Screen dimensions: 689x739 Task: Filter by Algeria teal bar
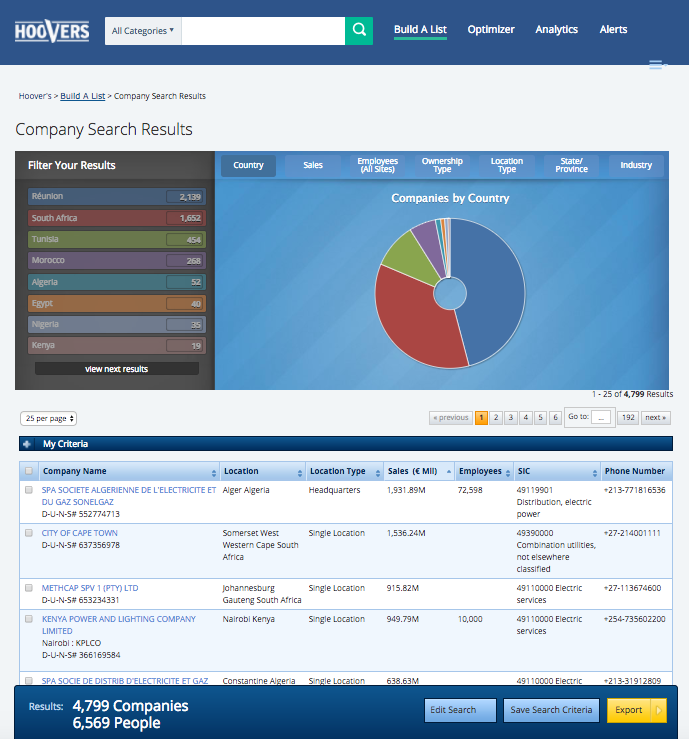(116, 282)
